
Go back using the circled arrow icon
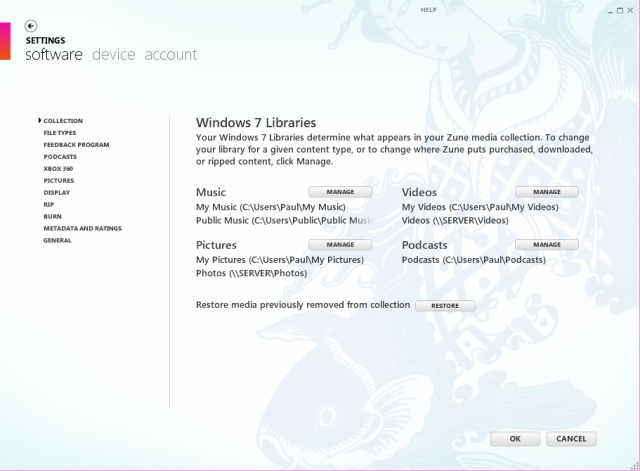31,26
